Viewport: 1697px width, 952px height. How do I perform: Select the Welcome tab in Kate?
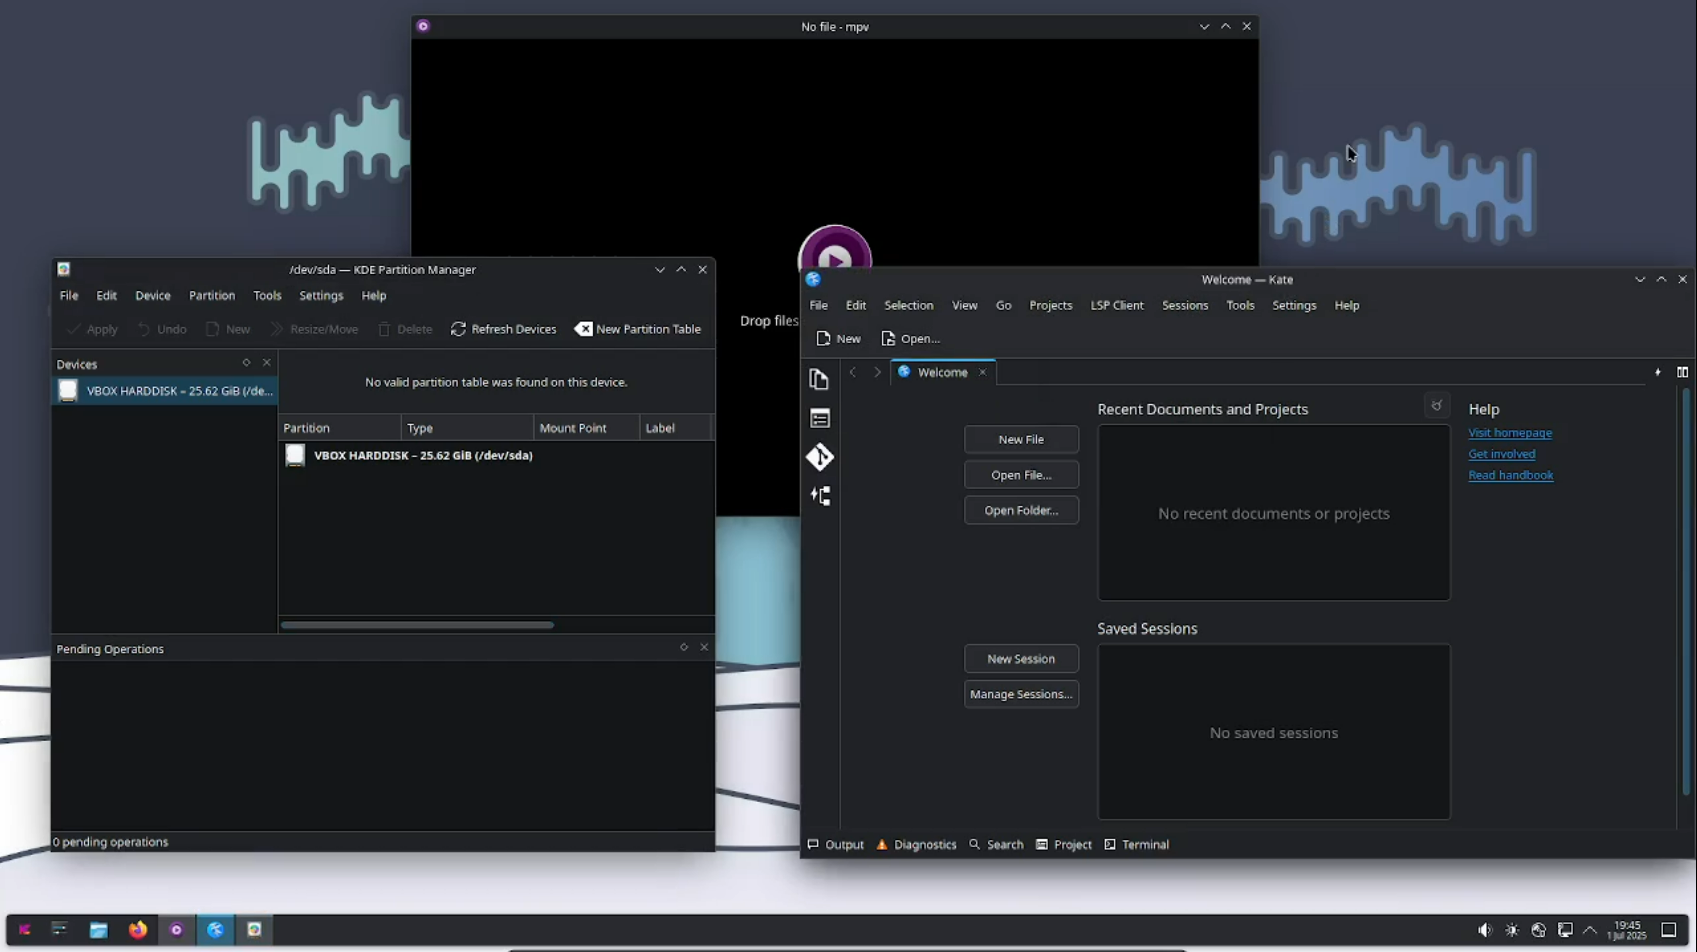click(942, 372)
